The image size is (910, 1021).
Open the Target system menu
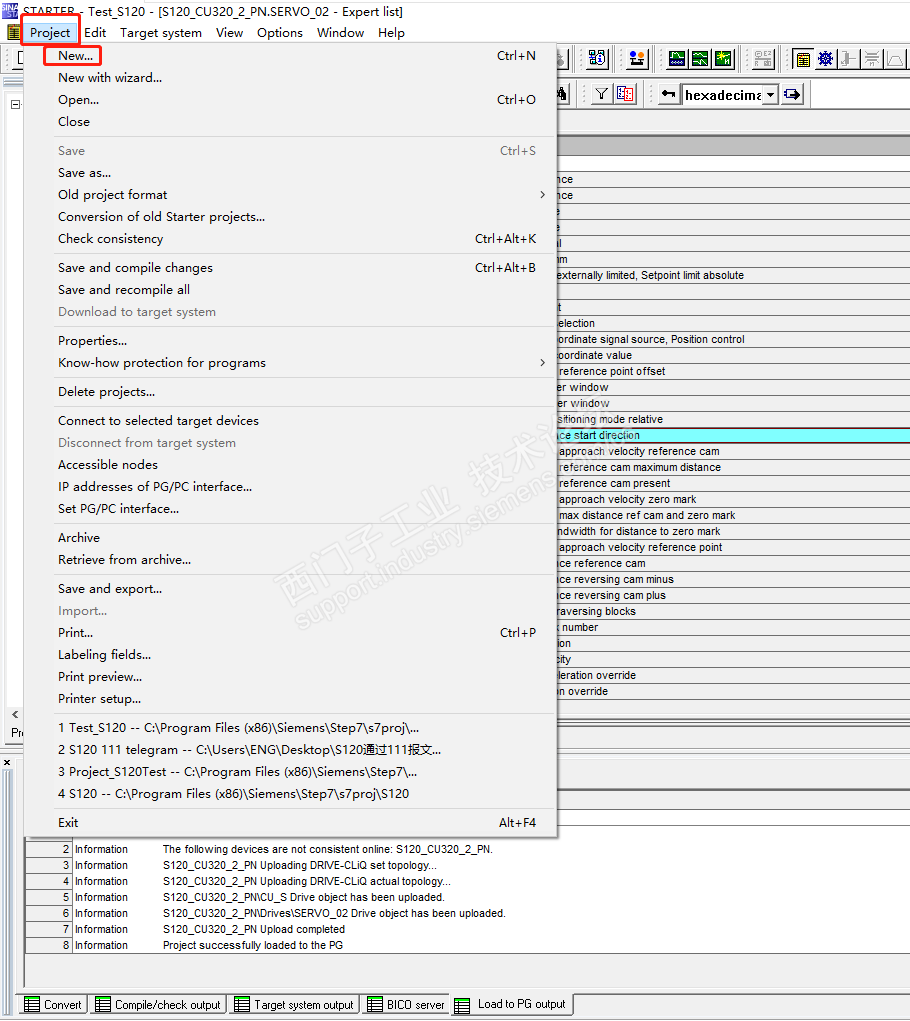pos(161,33)
